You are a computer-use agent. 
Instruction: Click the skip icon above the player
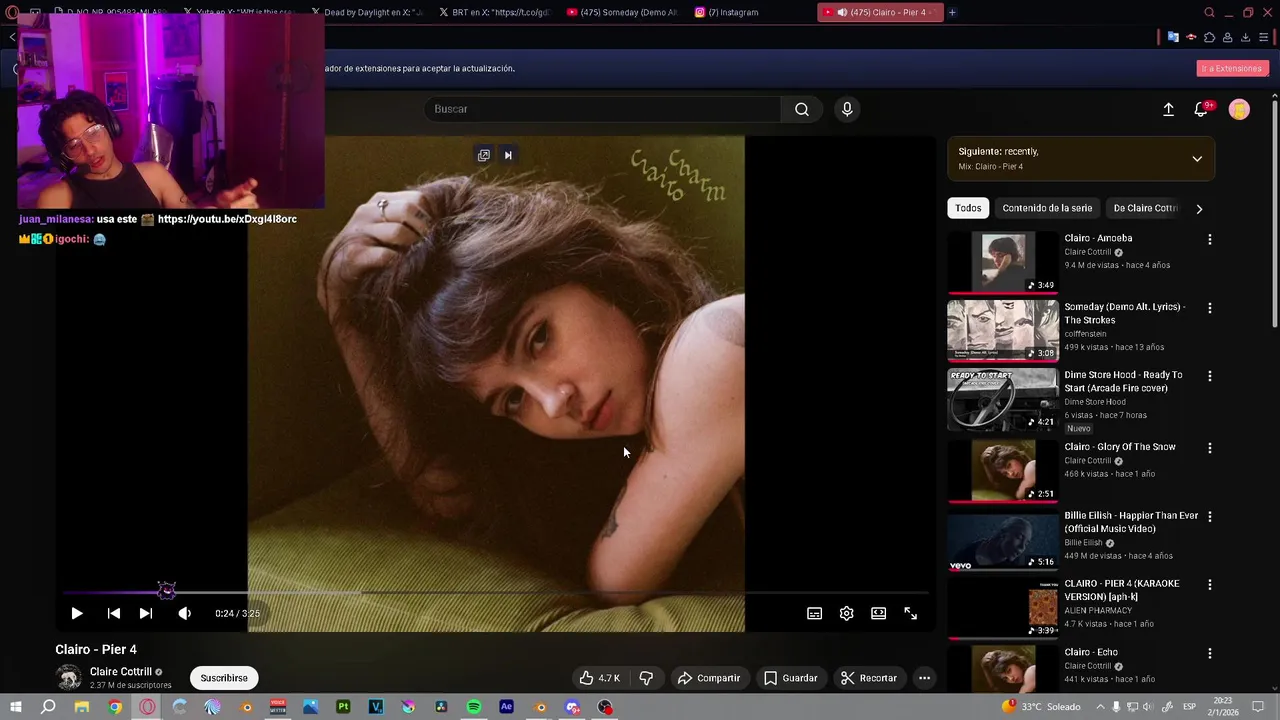tap(508, 155)
